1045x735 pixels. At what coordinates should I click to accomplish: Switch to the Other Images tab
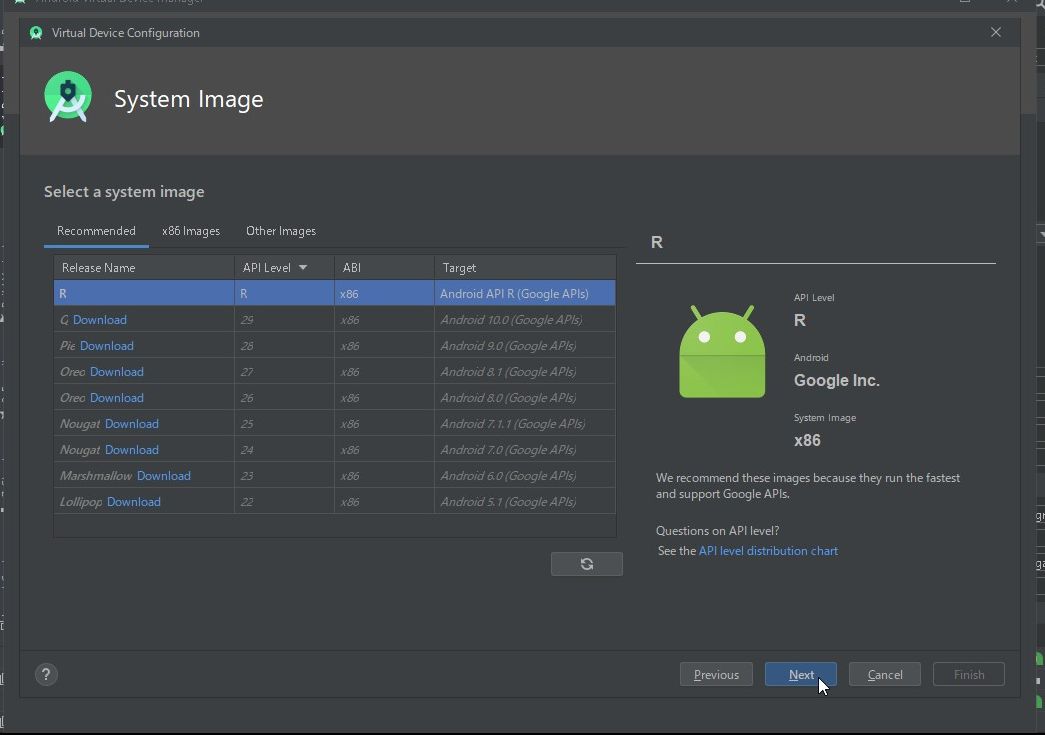[x=280, y=231]
